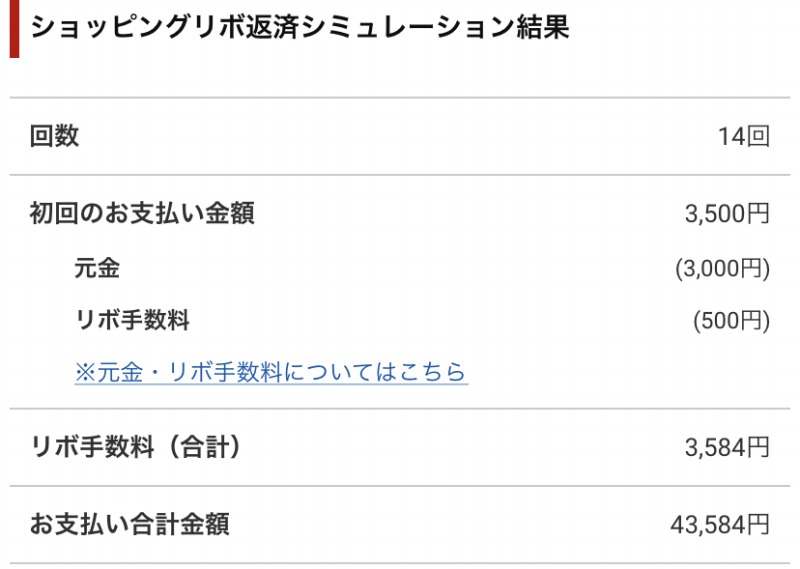Select the お支払い合計金額 label
This screenshot has width=800, height=569.
coord(130,523)
